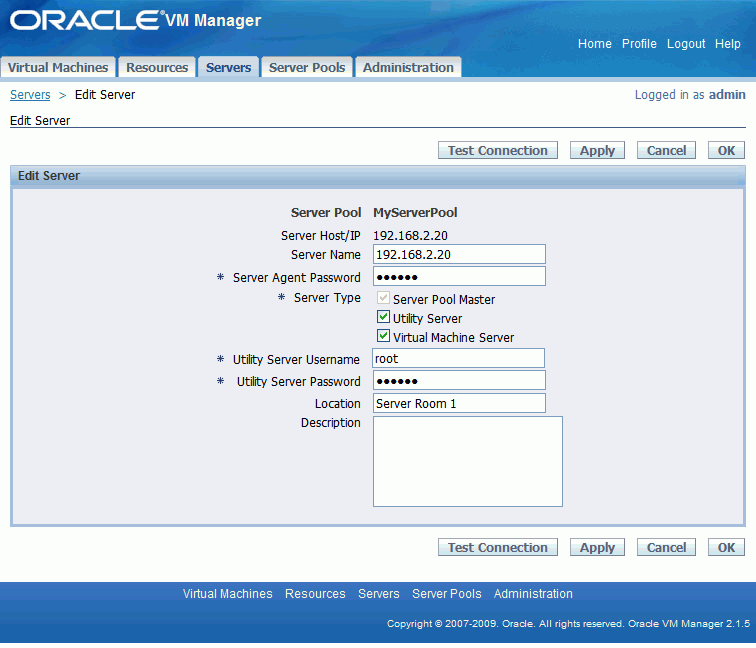Open the Server Pools tab
The width and height of the screenshot is (756, 648).
307,68
